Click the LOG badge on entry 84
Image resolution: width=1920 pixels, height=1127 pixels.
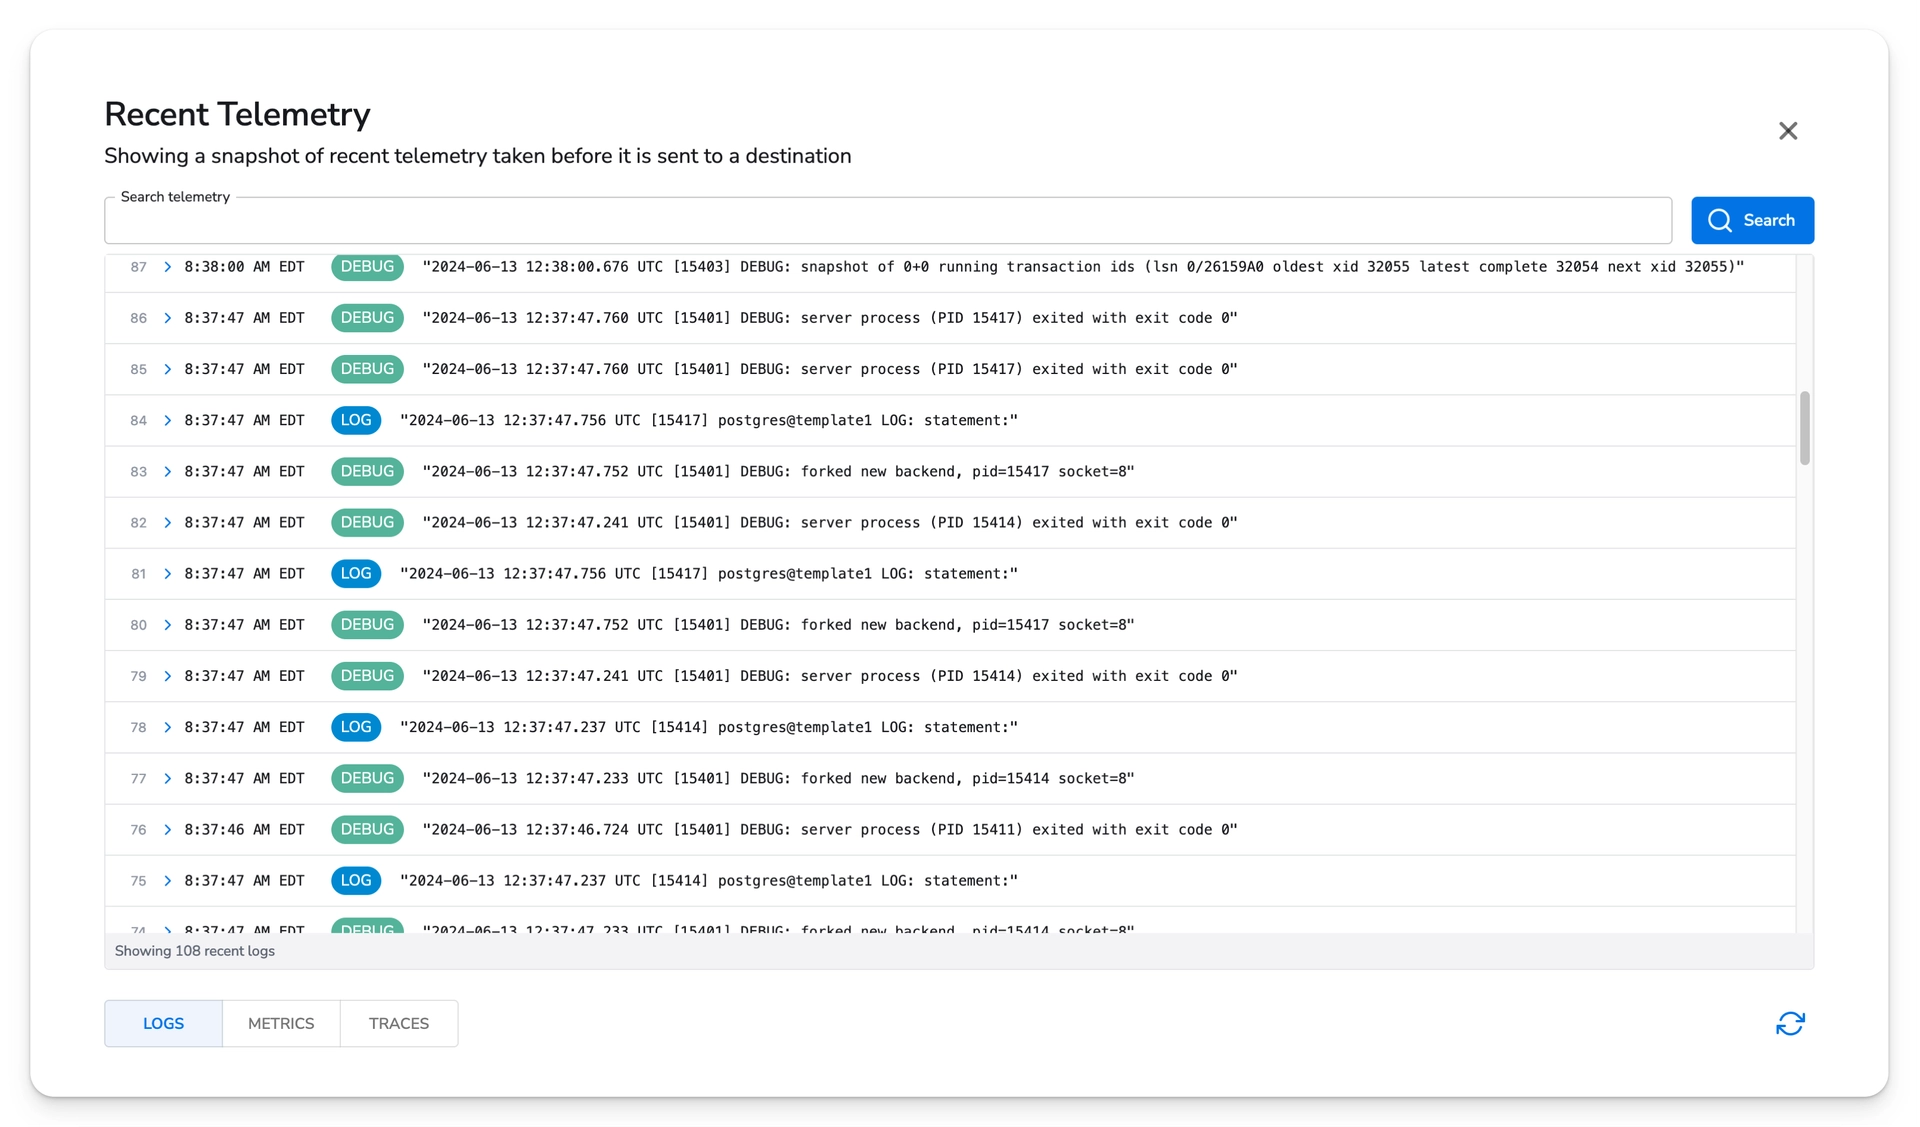tap(356, 420)
